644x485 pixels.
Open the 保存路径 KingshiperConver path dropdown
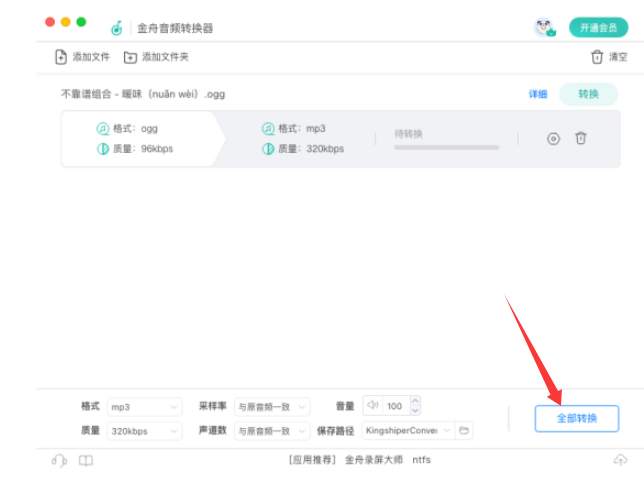pyautogui.click(x=408, y=430)
